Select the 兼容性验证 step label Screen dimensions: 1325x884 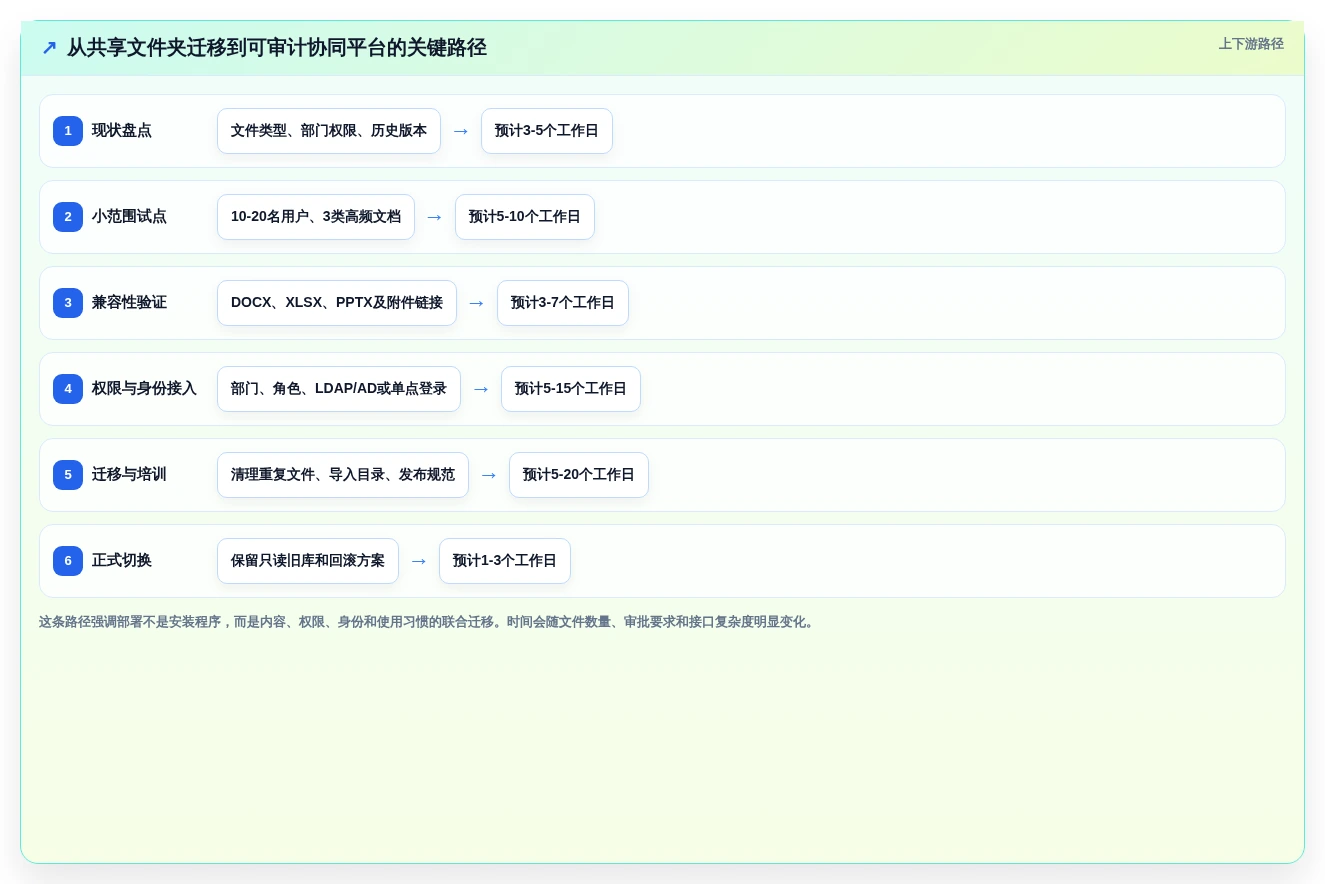tap(129, 303)
